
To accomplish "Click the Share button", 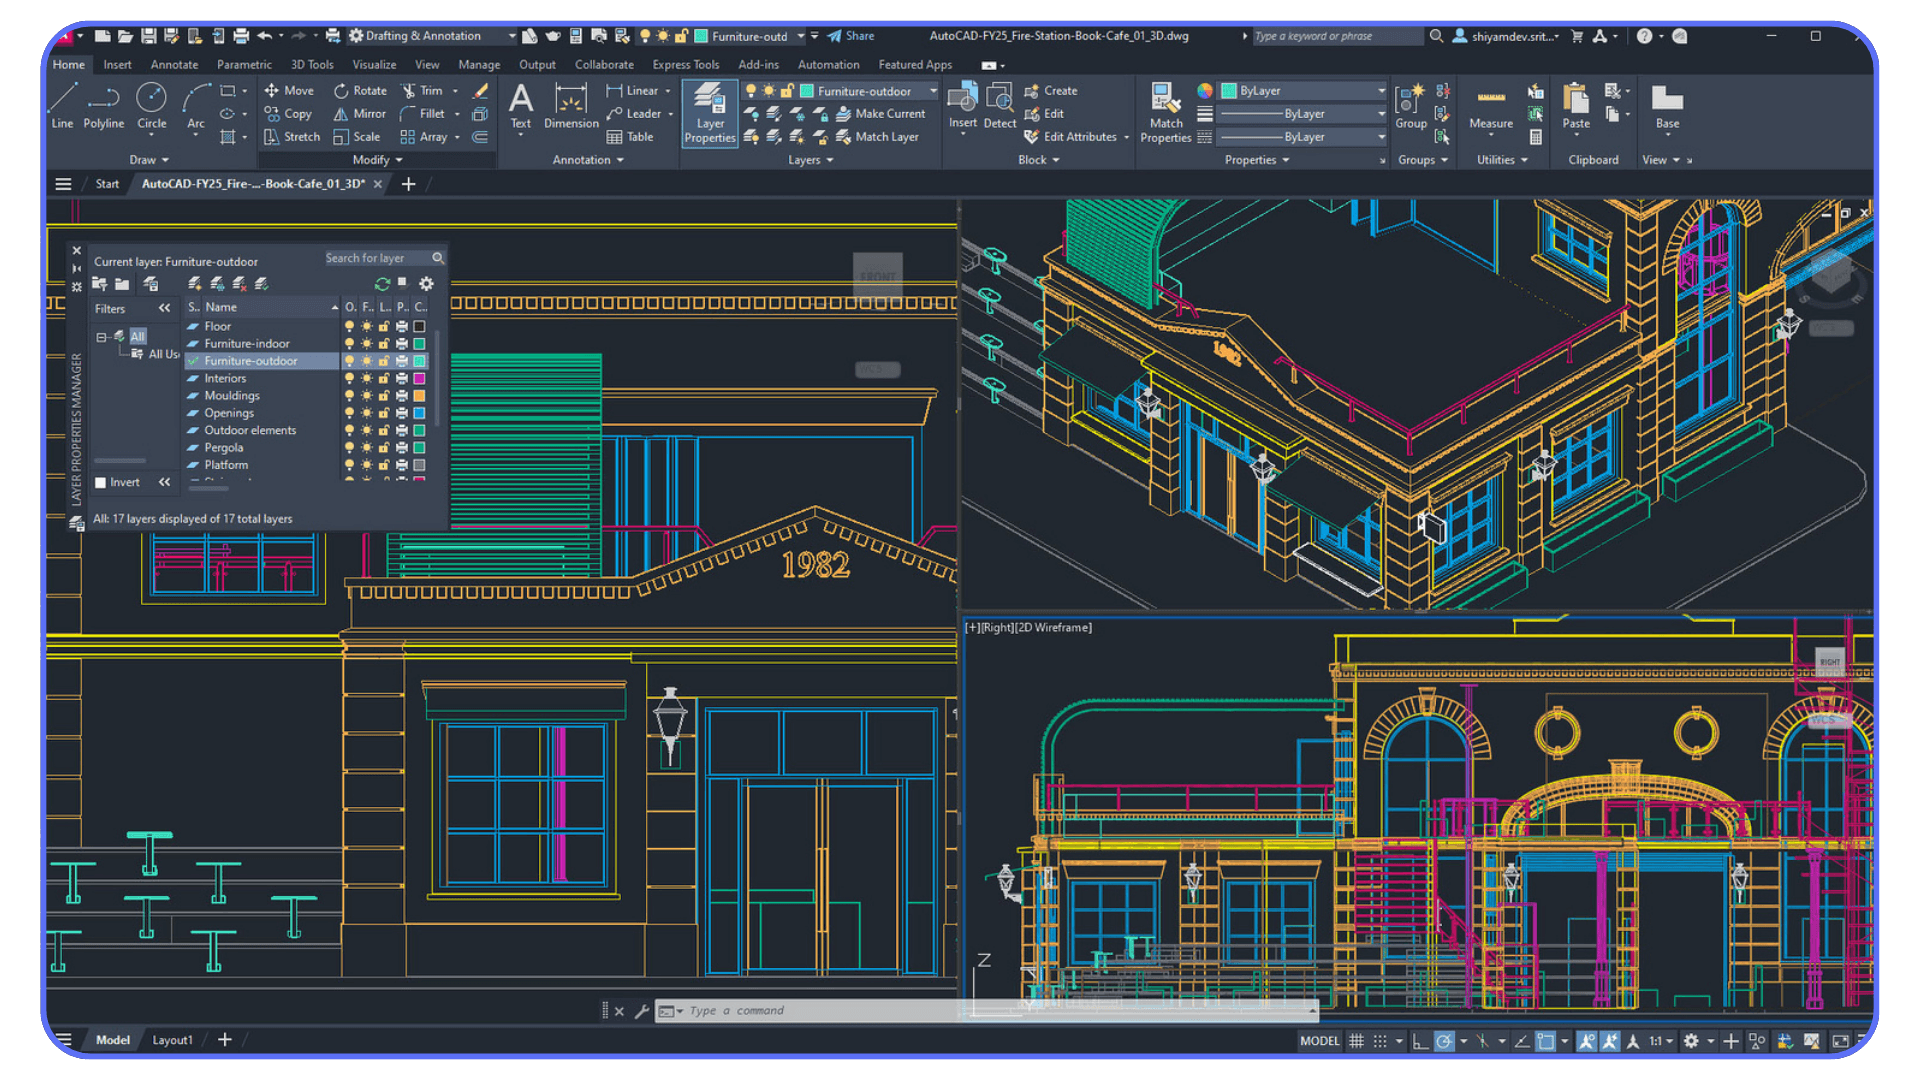I will coord(849,35).
